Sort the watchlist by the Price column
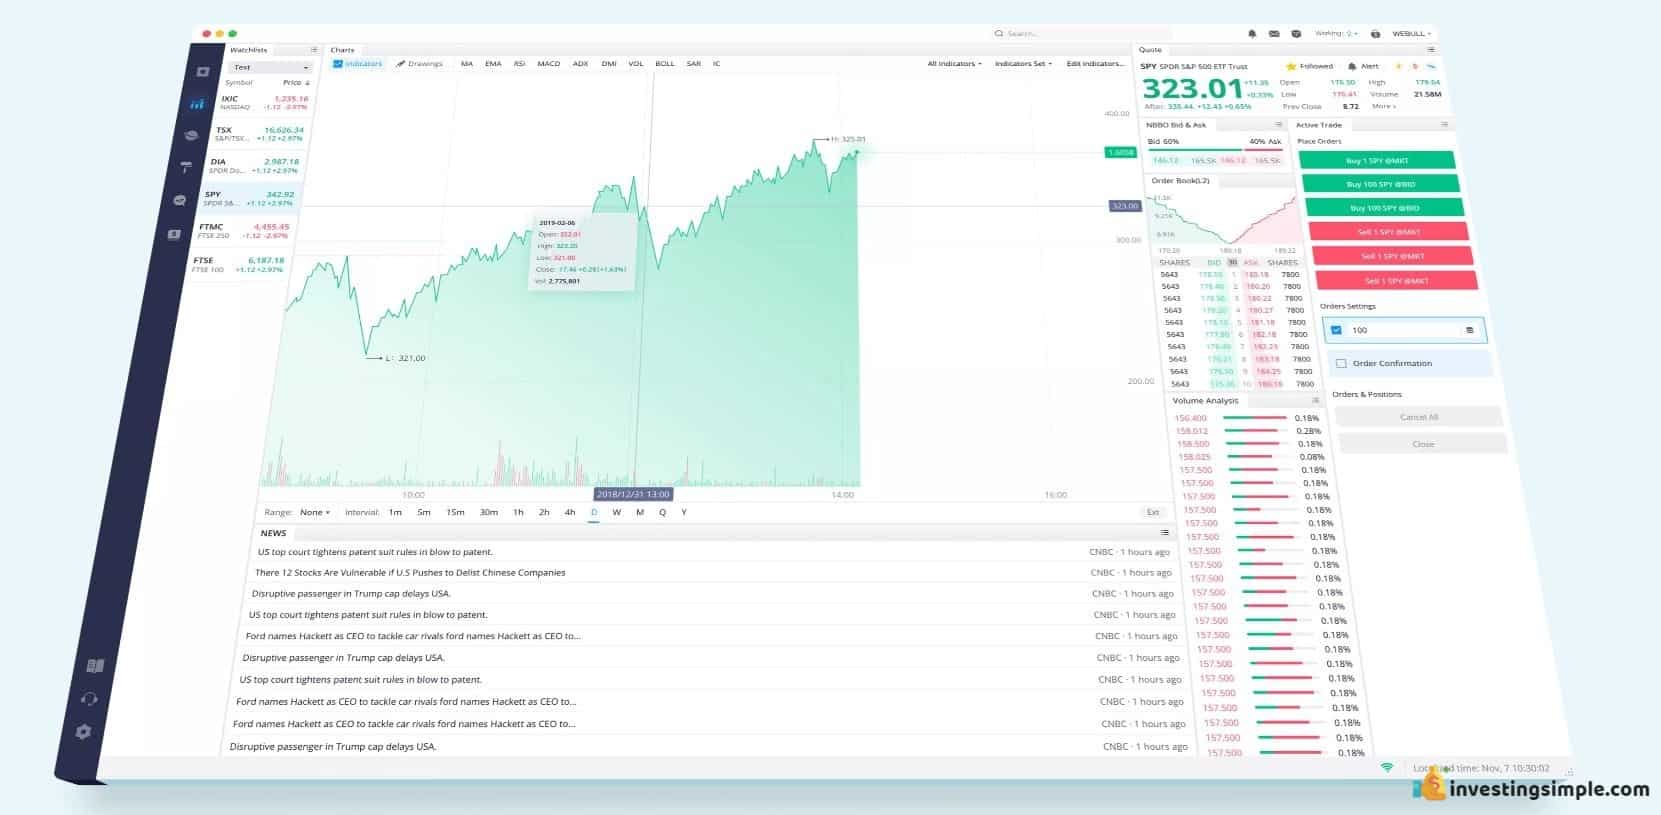The width and height of the screenshot is (1661, 815). point(296,83)
